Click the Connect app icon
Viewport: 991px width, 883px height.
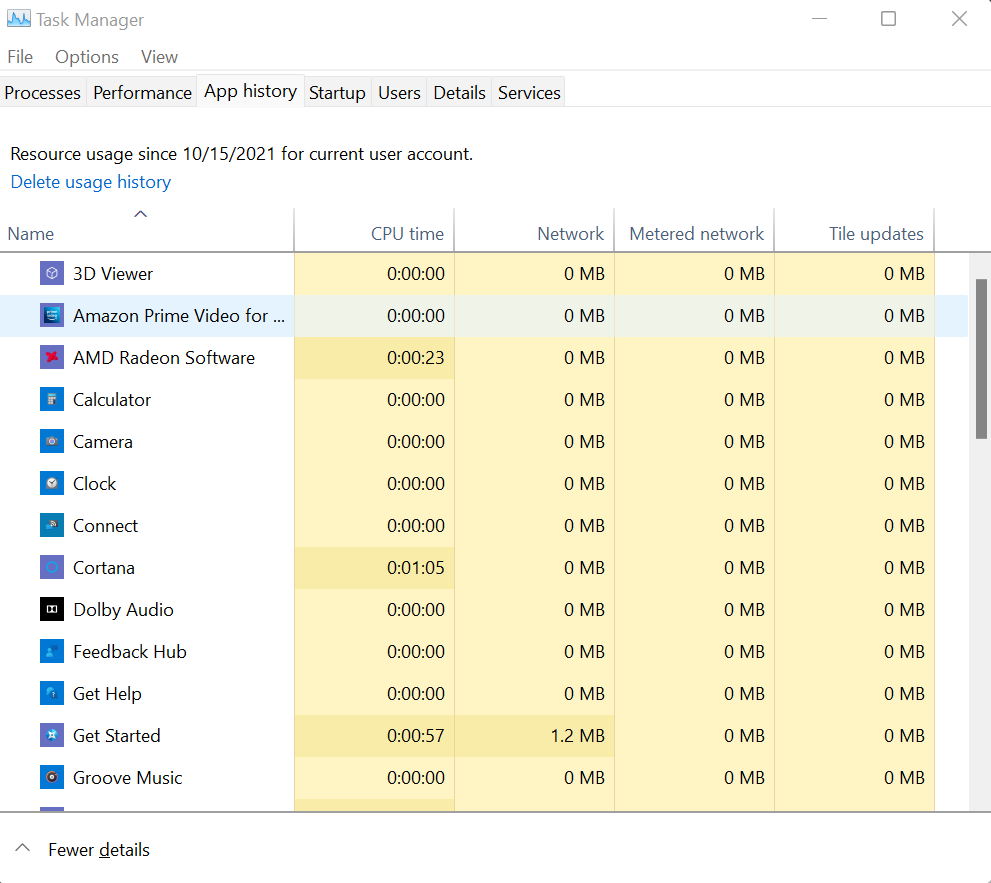pyautogui.click(x=52, y=526)
